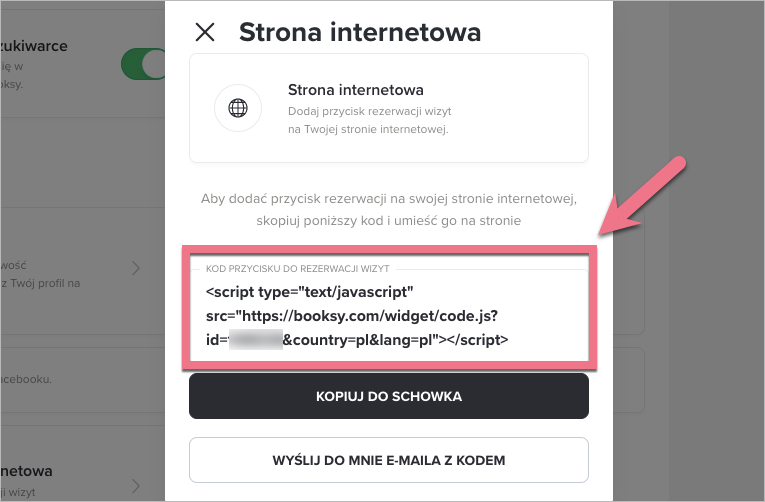Image resolution: width=765 pixels, height=502 pixels.
Task: Close the Strona internetowa dialog with X
Action: pos(205,32)
